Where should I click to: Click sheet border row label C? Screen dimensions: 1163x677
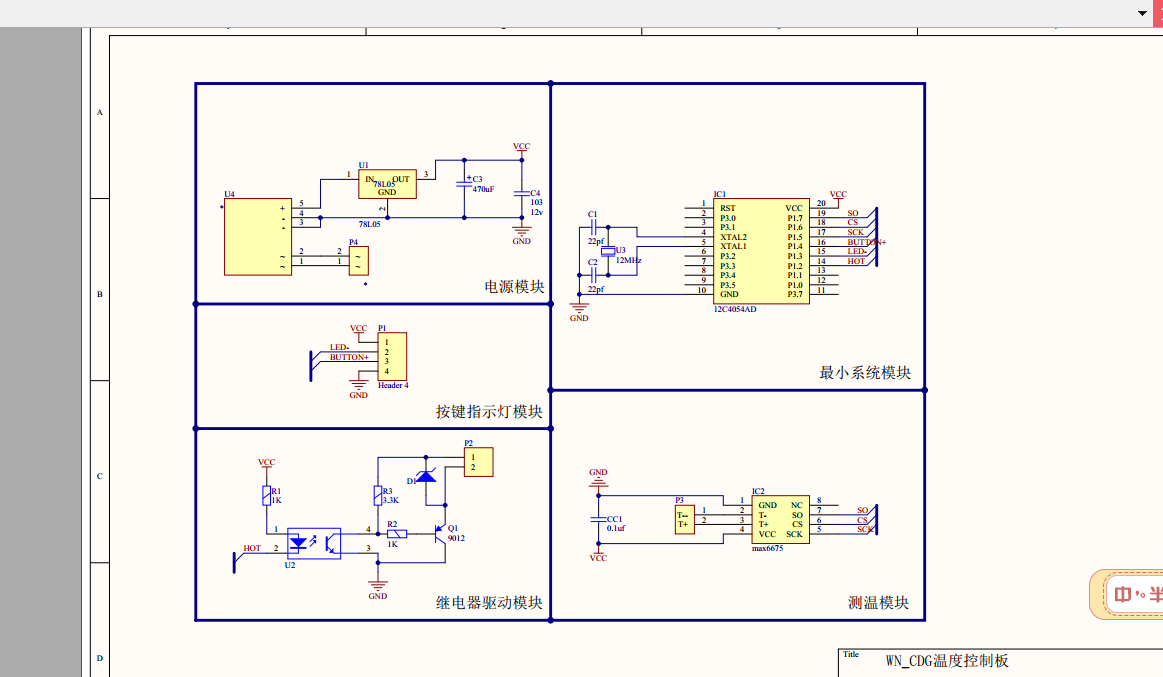coord(100,476)
